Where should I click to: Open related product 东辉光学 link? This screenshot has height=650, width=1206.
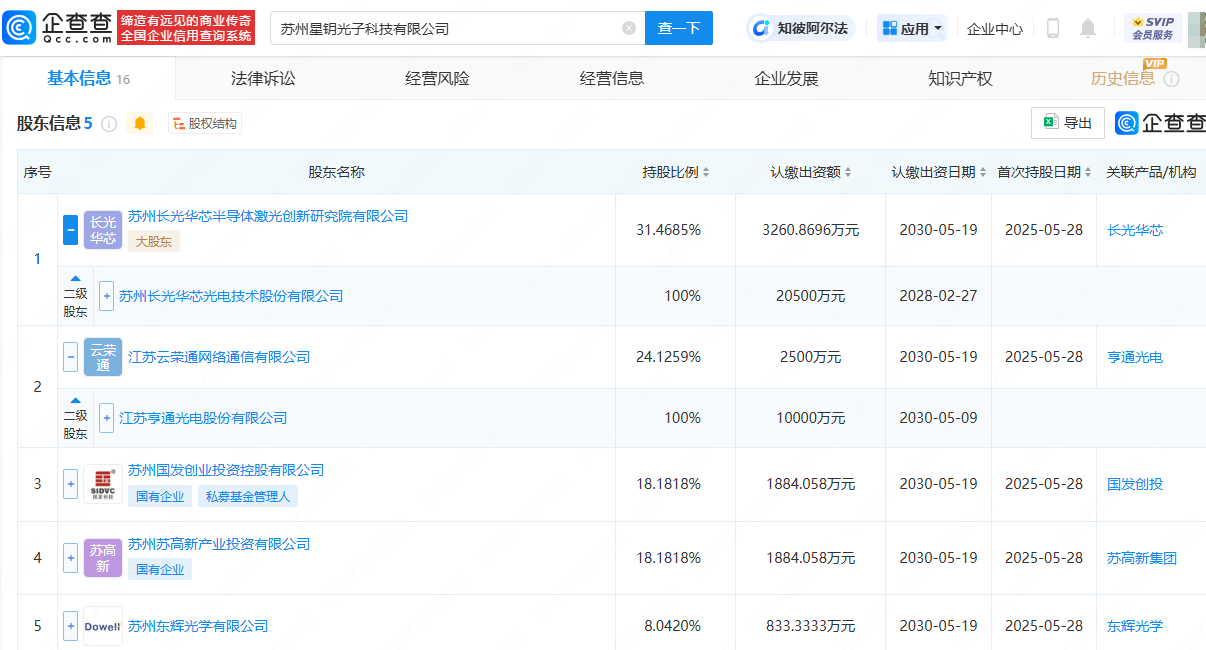pos(1135,626)
